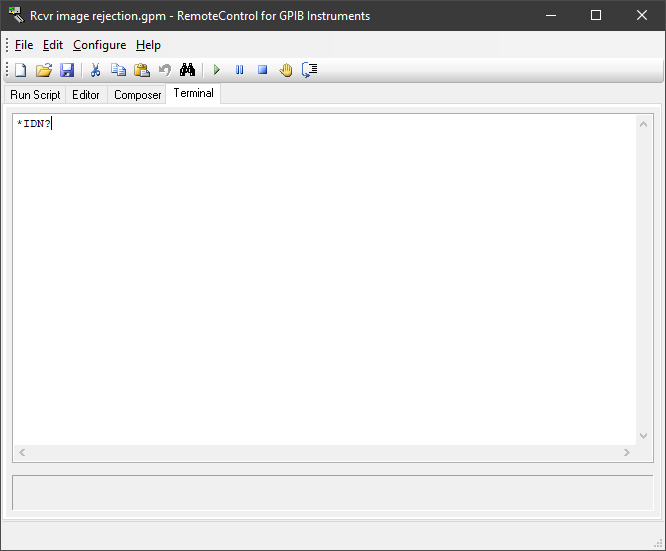Switch to the Run Script tab
The image size is (666, 551).
click(x=35, y=95)
